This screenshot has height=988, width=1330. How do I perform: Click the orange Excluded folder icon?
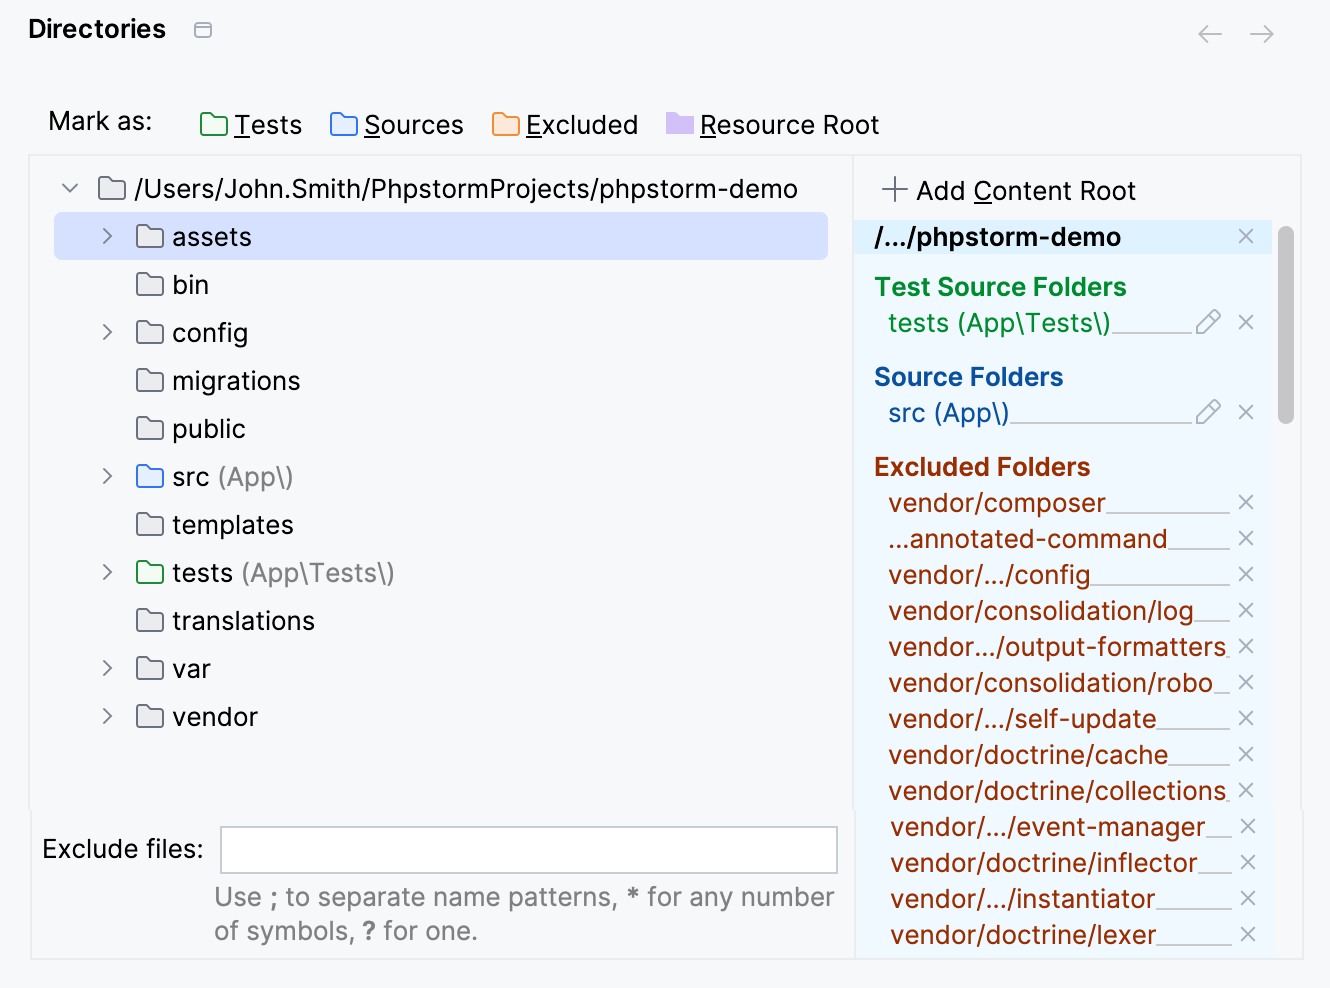tap(506, 123)
